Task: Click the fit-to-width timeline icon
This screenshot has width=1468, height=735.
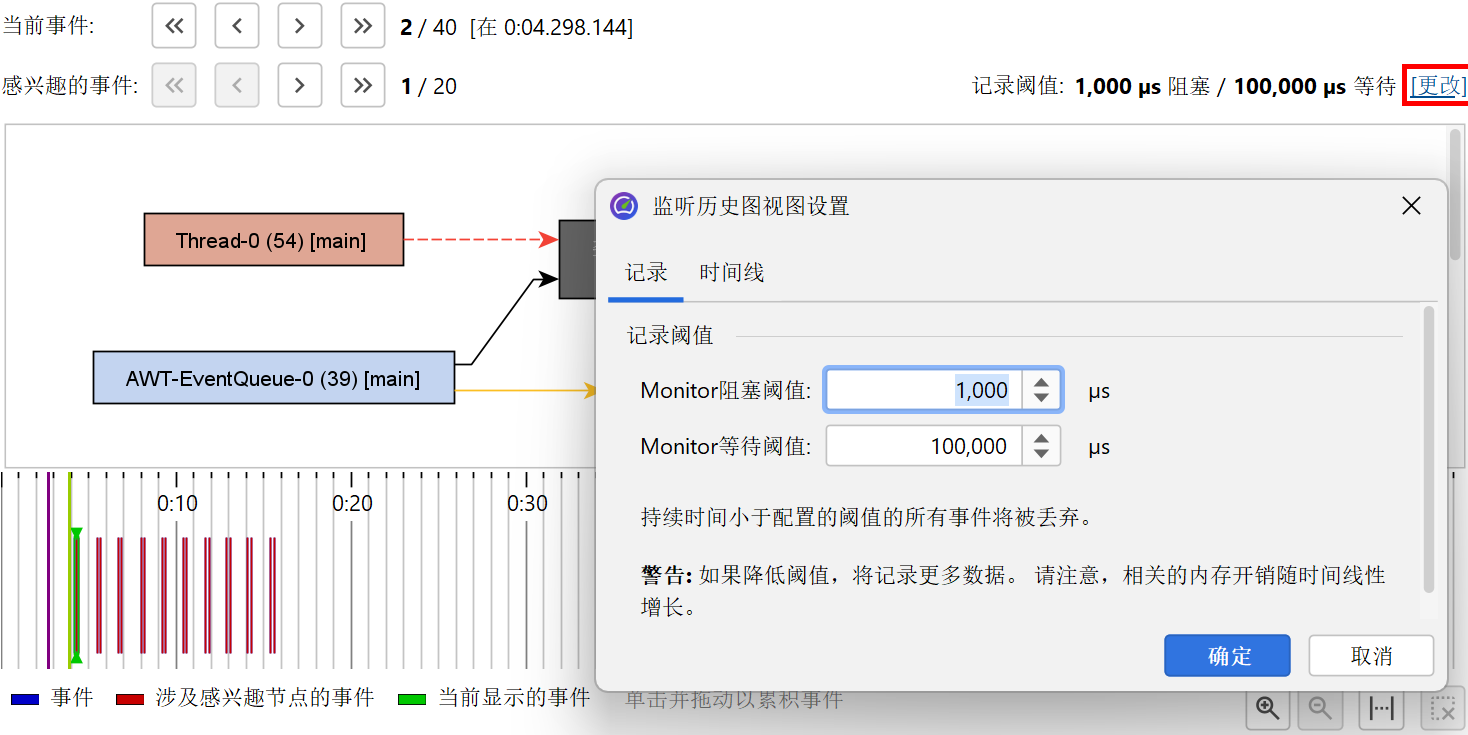Action: 1381,709
